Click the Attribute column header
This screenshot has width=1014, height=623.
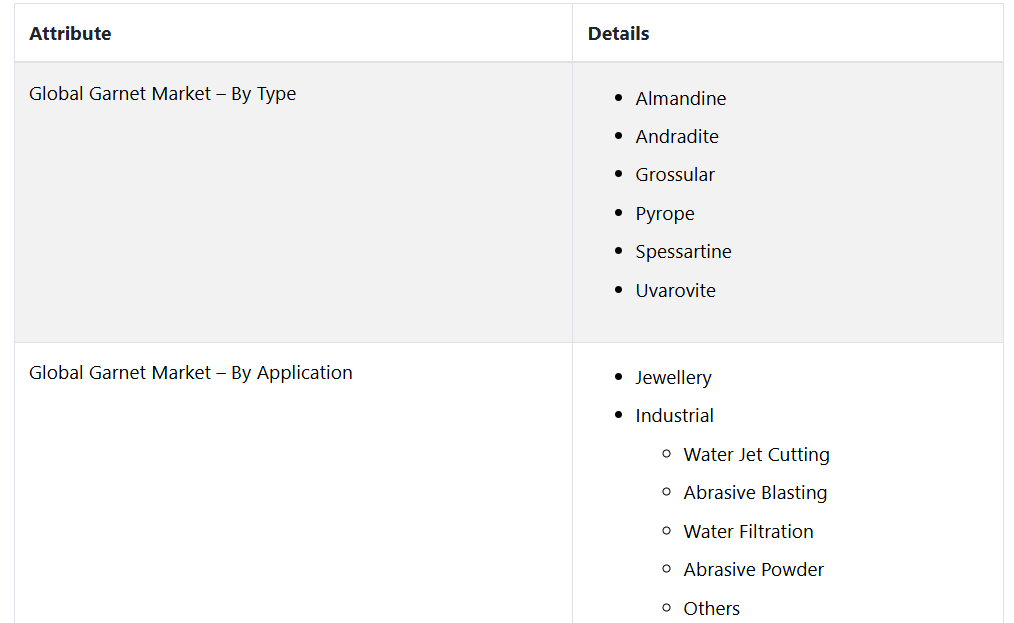click(70, 34)
